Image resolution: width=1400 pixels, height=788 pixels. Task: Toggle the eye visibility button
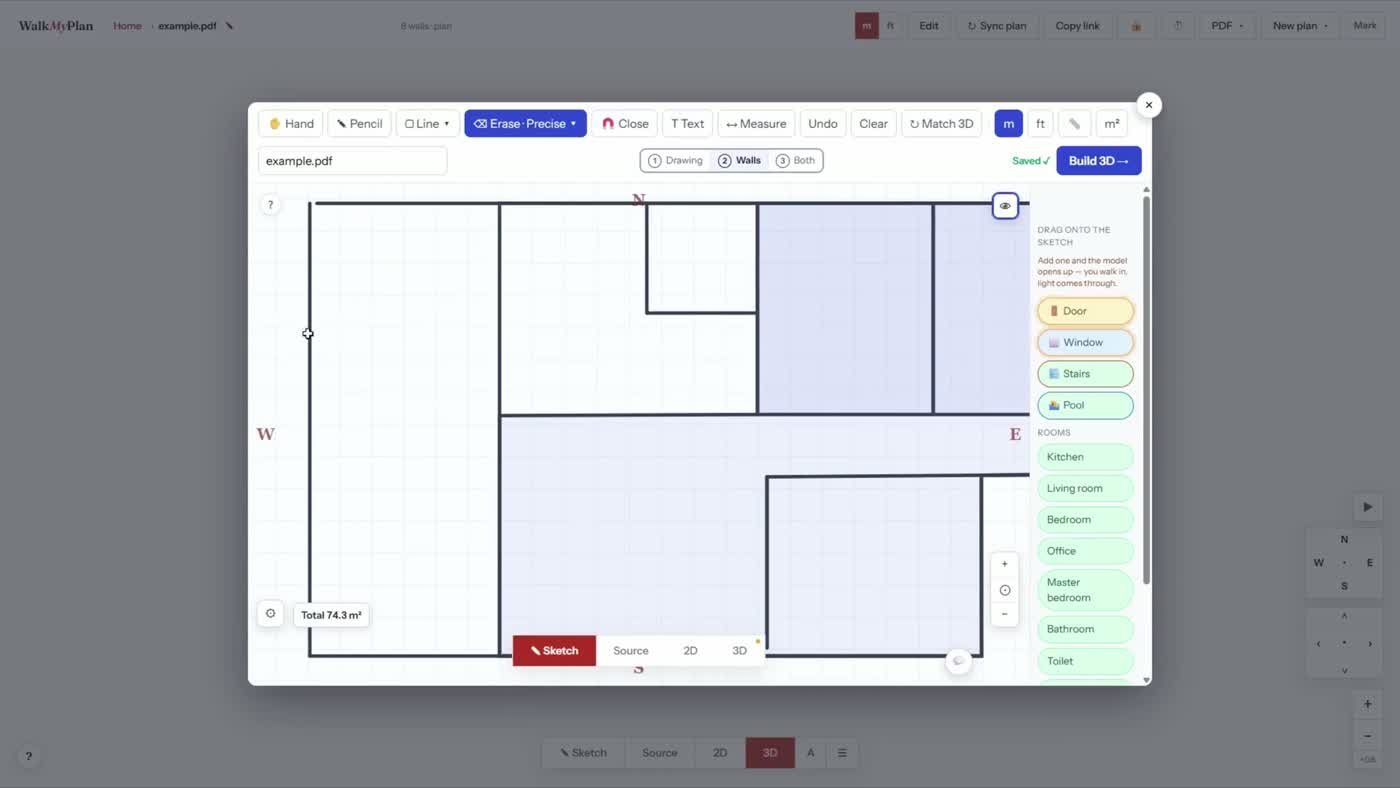click(1005, 206)
